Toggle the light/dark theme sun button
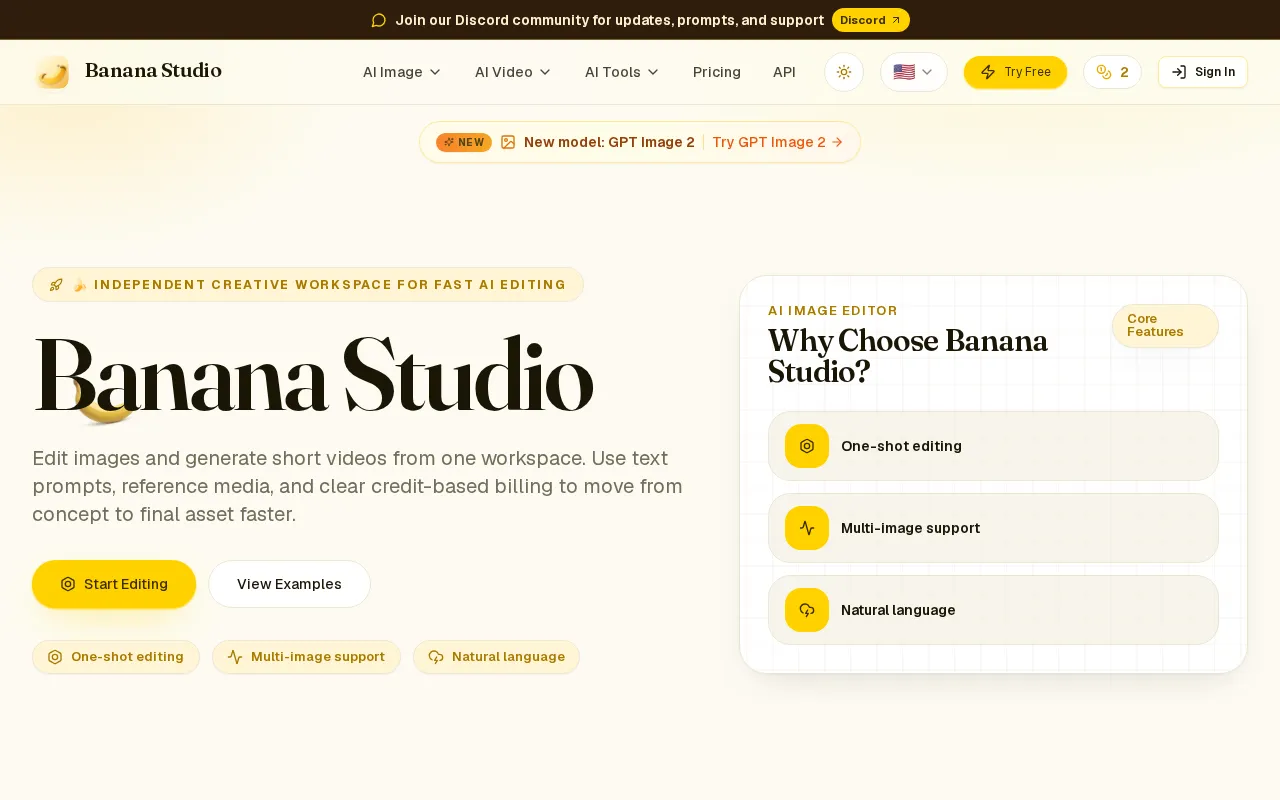The width and height of the screenshot is (1280, 800). (844, 72)
